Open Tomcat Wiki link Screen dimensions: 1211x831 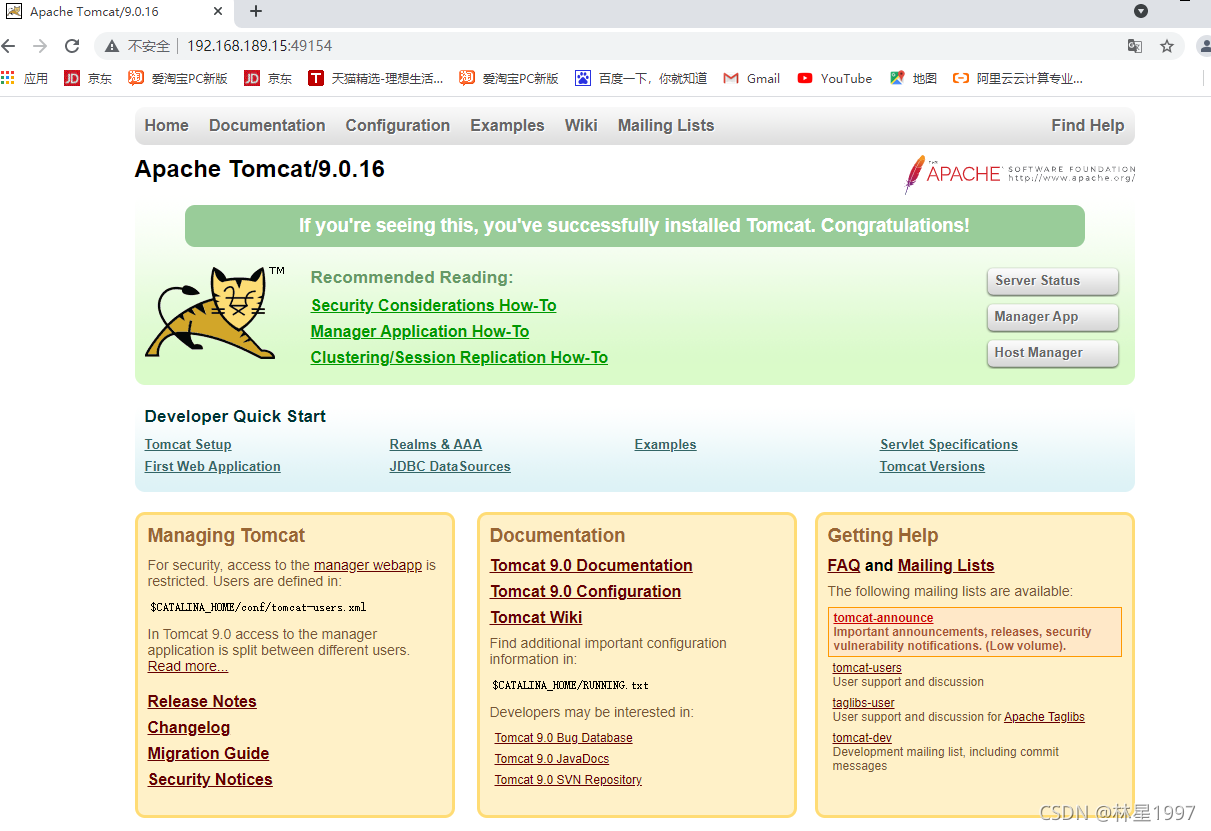536,617
